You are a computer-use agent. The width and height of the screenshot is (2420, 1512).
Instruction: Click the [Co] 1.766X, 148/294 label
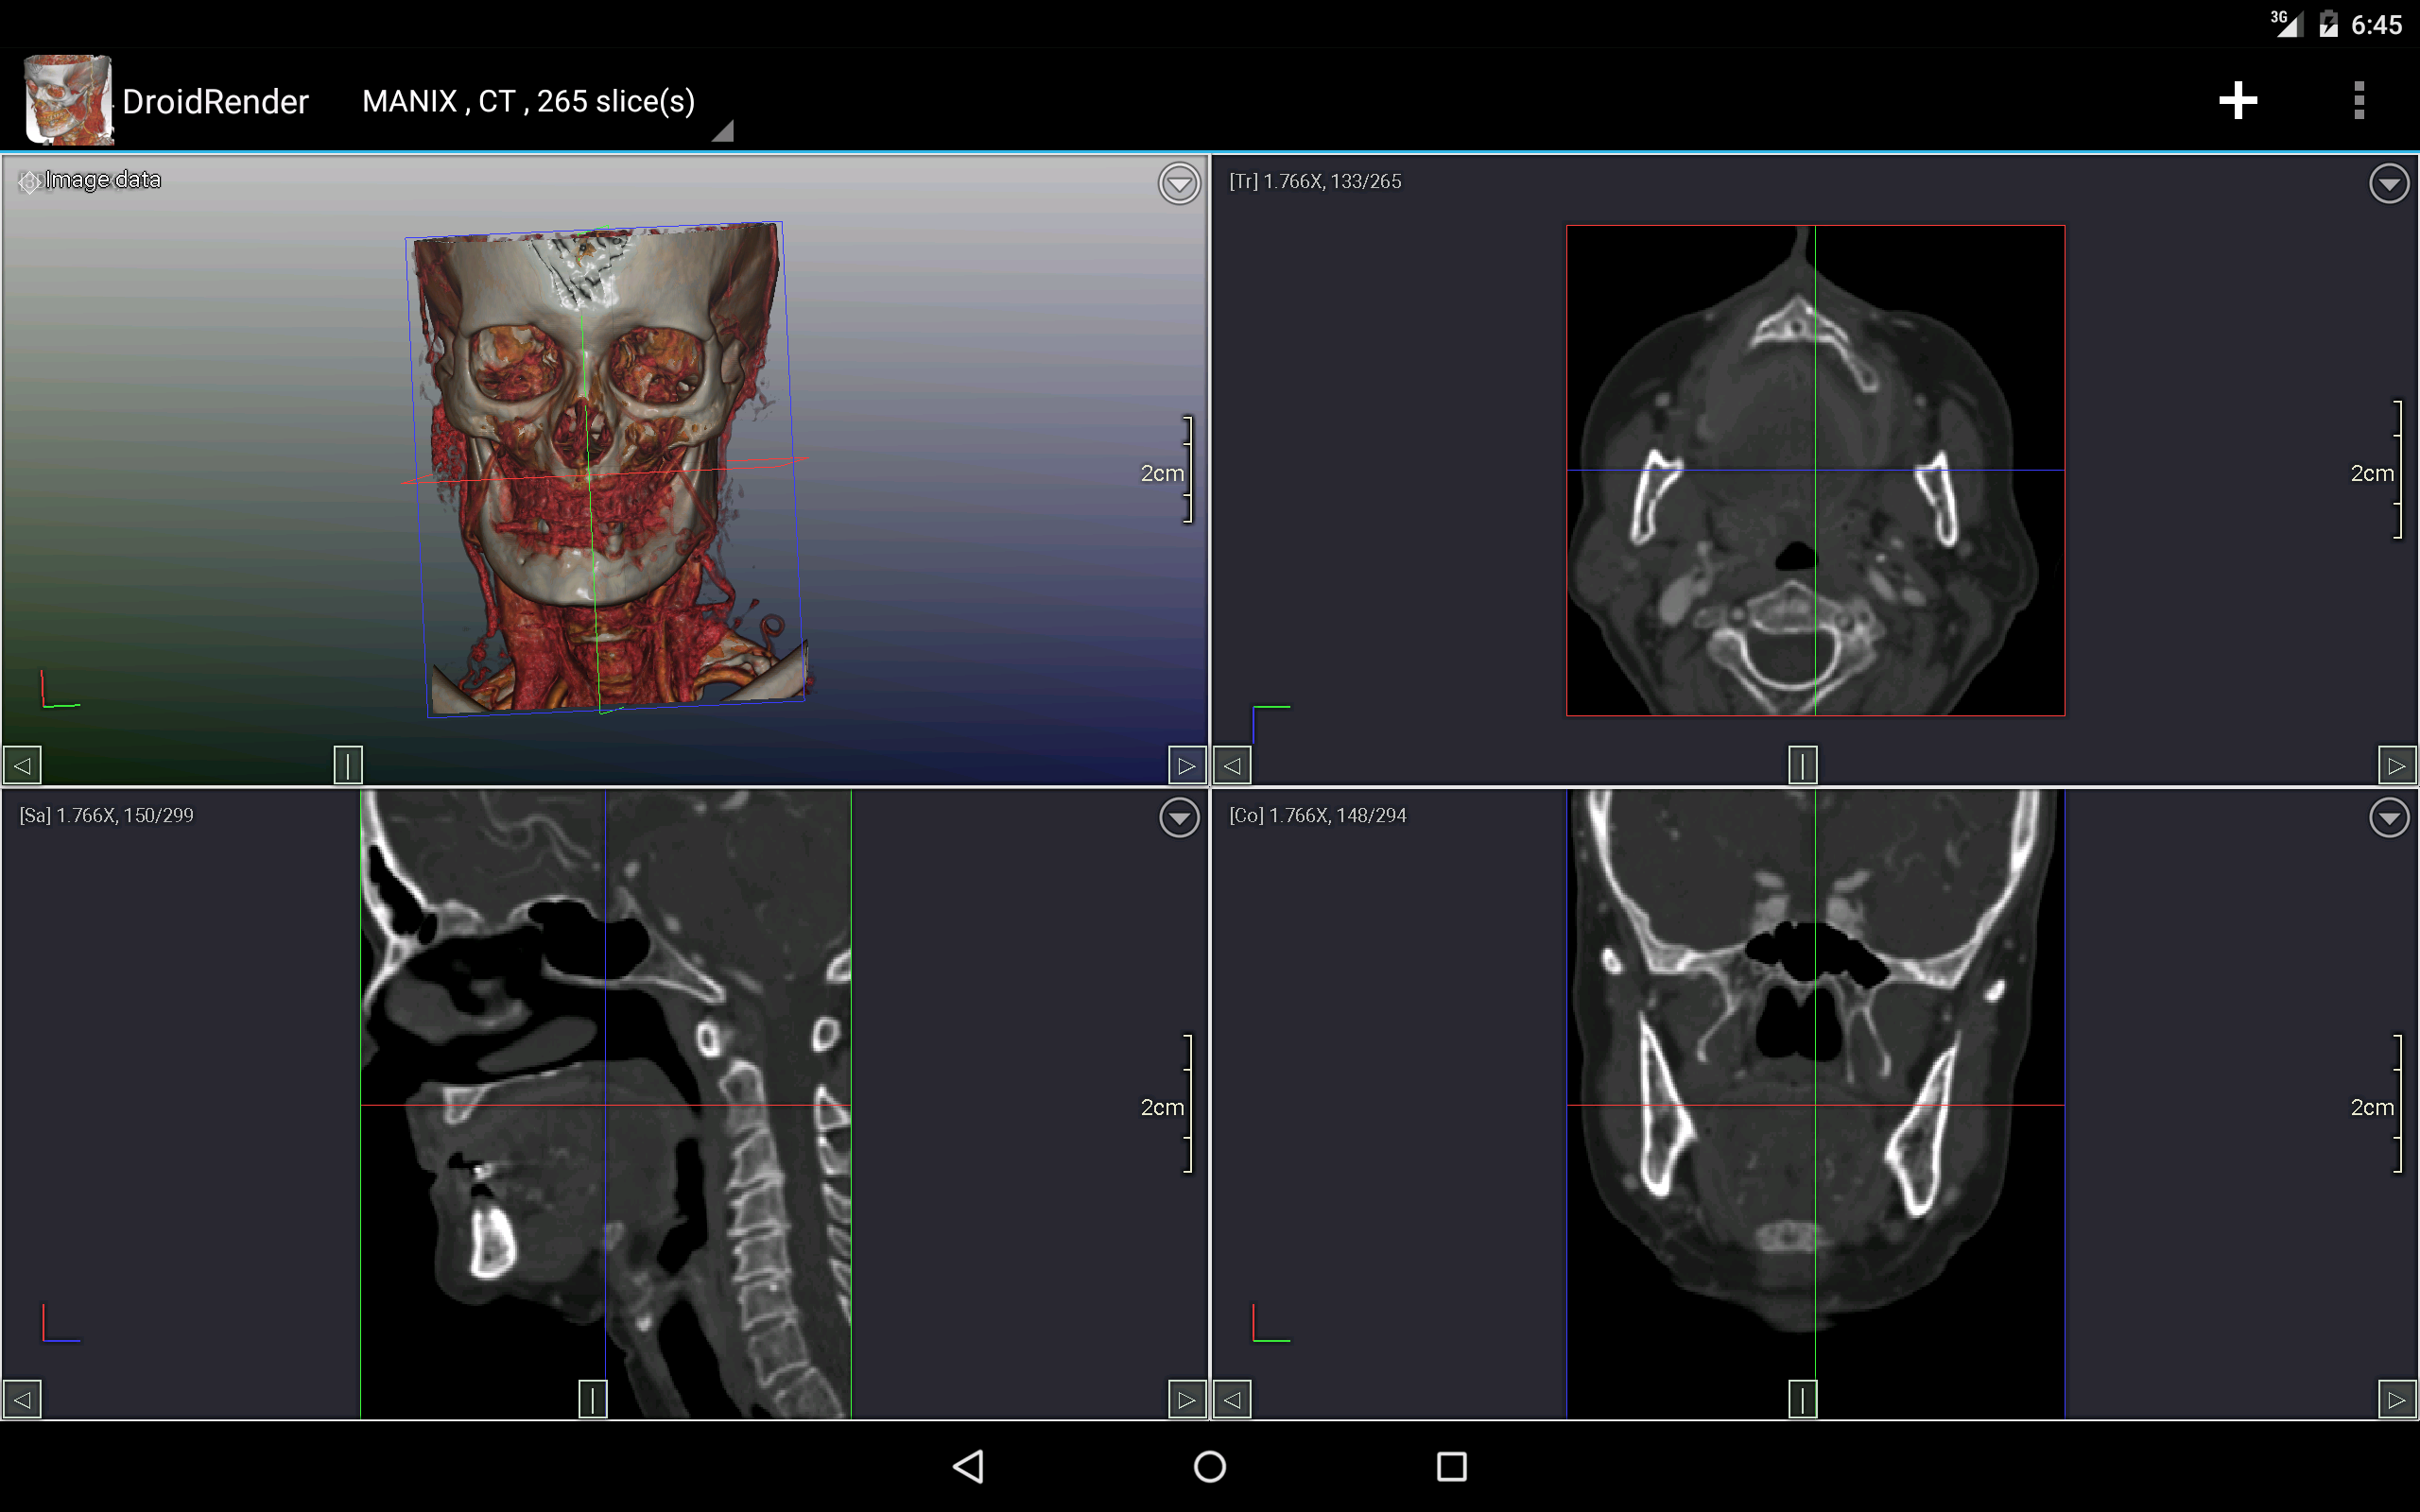1317,815
